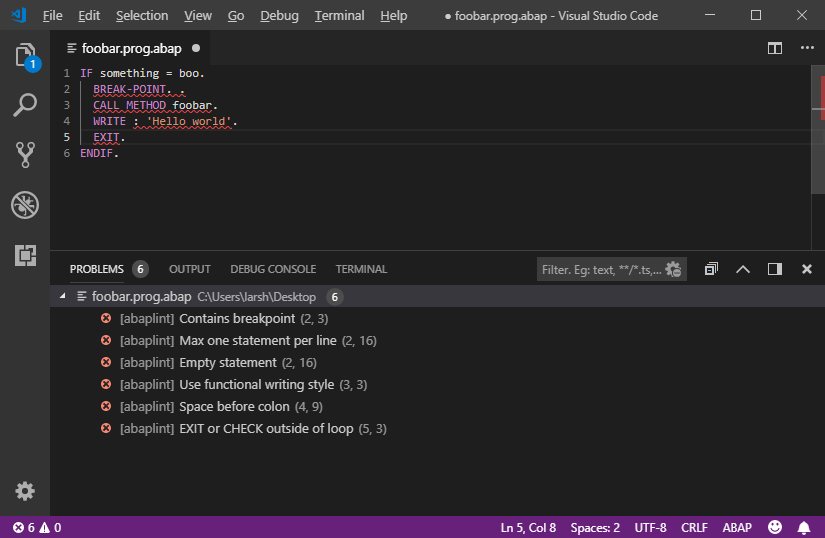Change end of line sequence CRLF

pos(694,527)
